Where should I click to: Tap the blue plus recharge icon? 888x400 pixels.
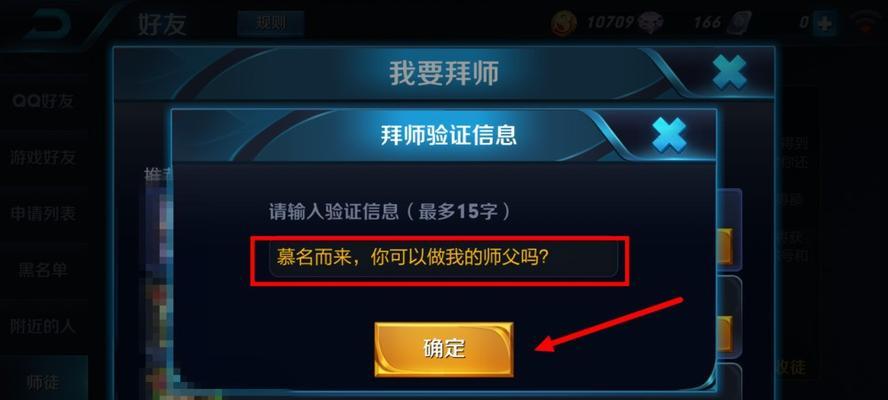824,23
